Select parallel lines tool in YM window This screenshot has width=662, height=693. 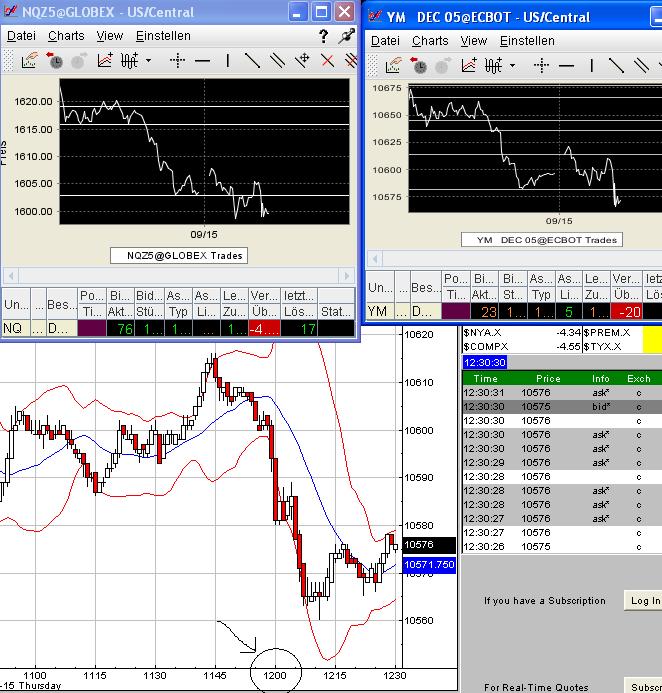tap(641, 65)
